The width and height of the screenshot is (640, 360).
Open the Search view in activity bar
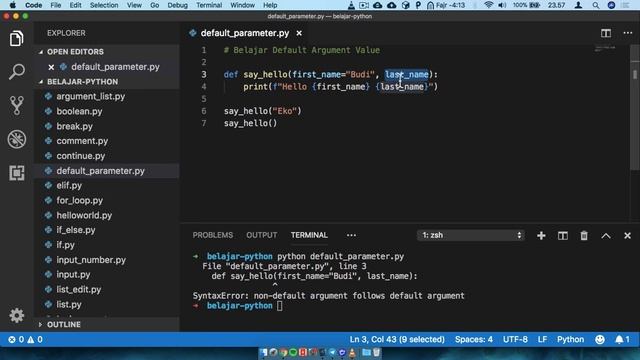[x=16, y=72]
